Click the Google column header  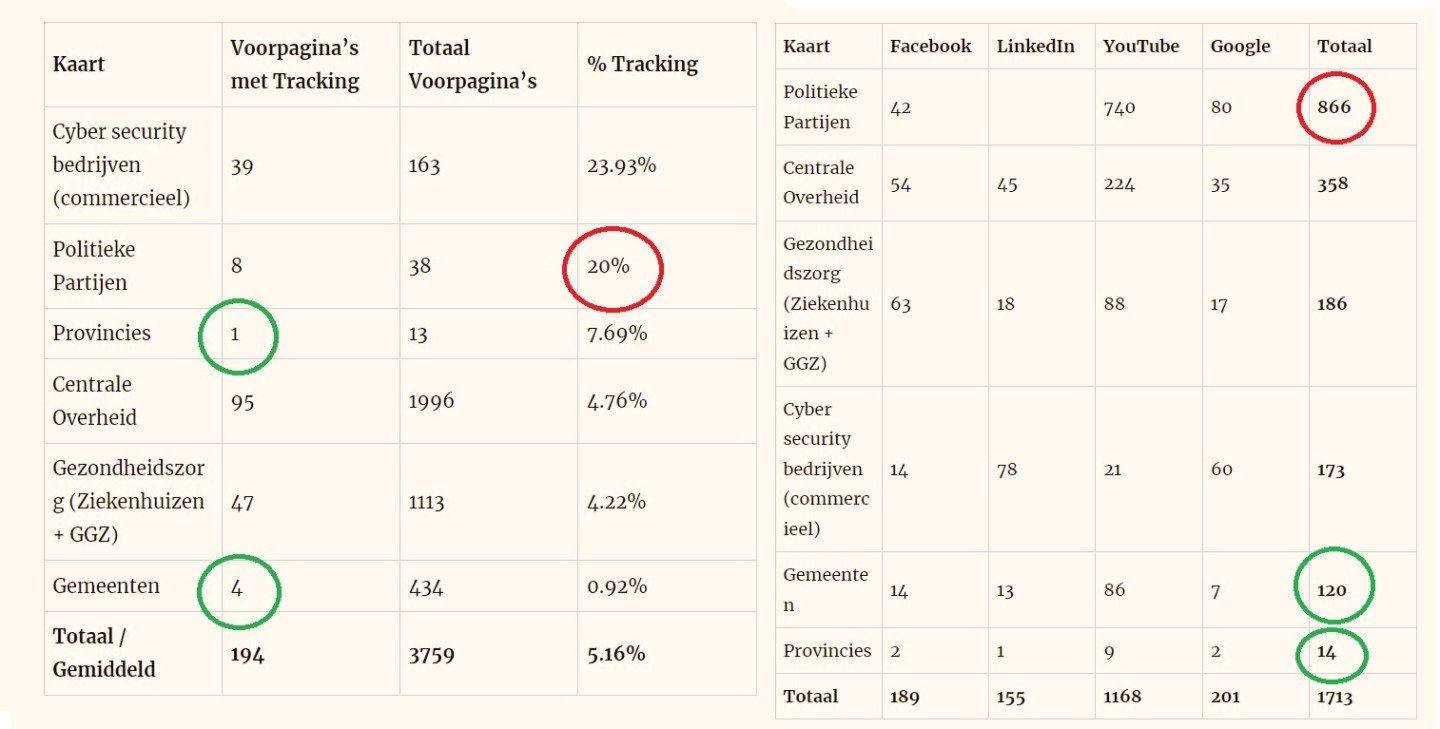pyautogui.click(x=1240, y=46)
